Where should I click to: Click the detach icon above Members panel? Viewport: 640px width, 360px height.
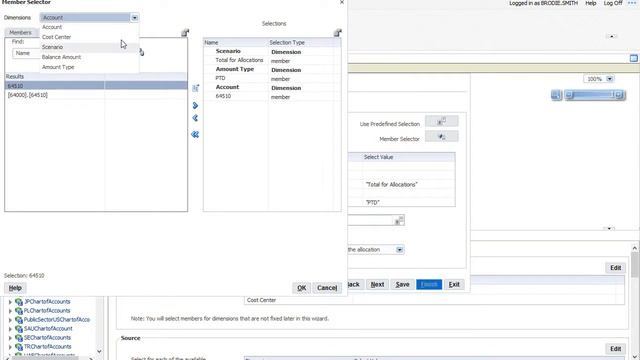click(x=185, y=33)
